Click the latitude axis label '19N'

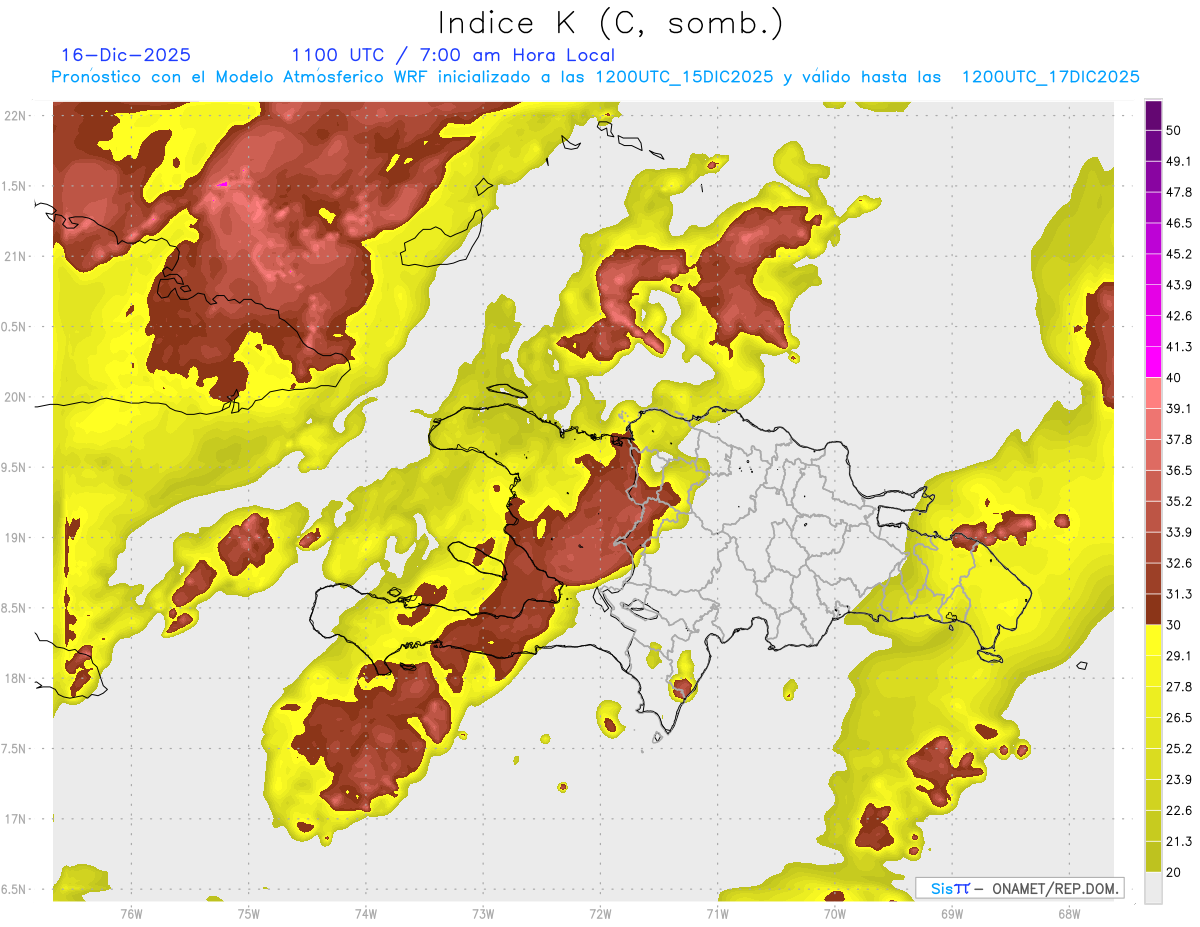[x=17, y=538]
